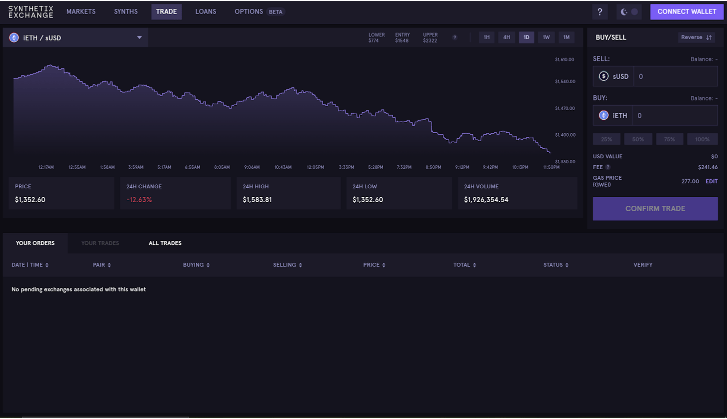
Task: Open the help question mark icon
Action: tap(599, 12)
